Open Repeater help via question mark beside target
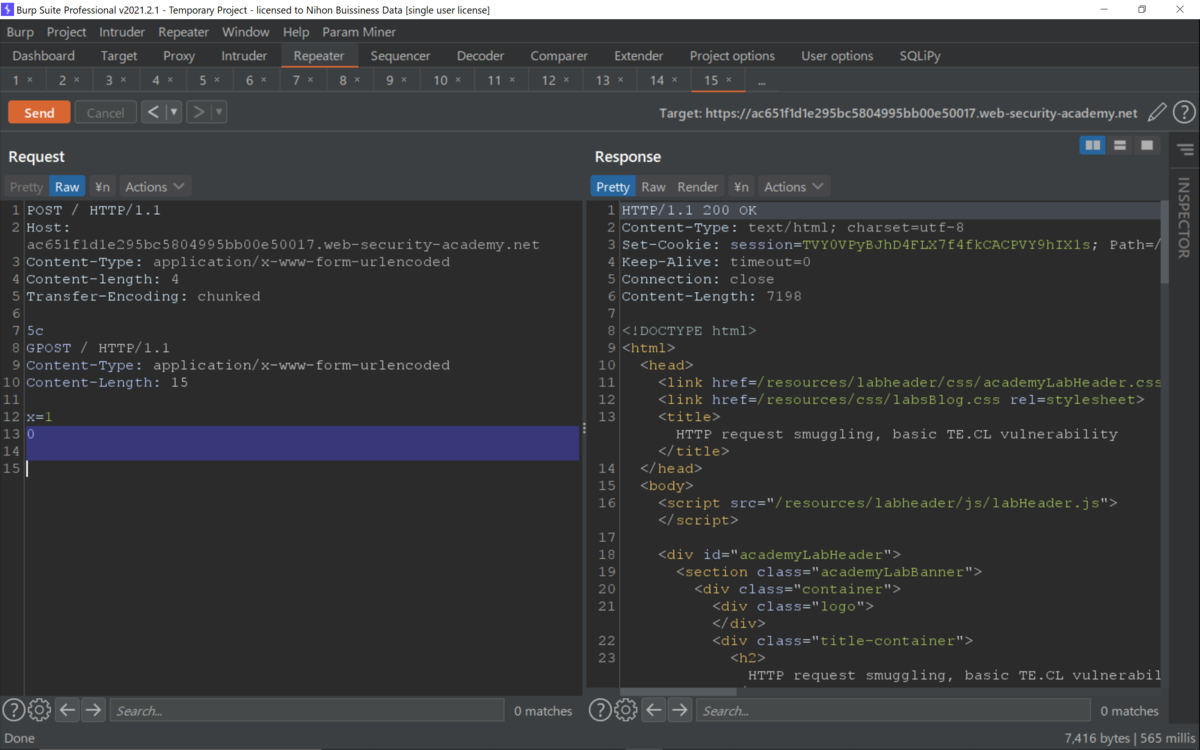Screen dimensions: 1200x750 (1184, 113)
